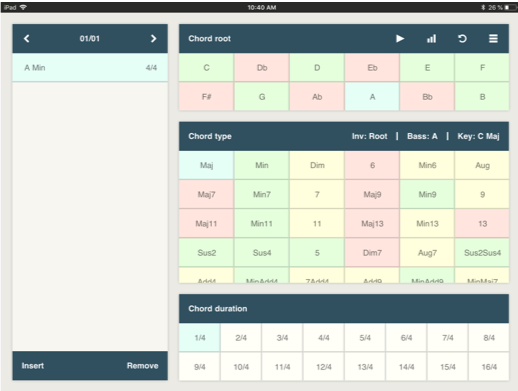Select chord root C
Viewport: 518px width, 391px height.
(x=206, y=68)
